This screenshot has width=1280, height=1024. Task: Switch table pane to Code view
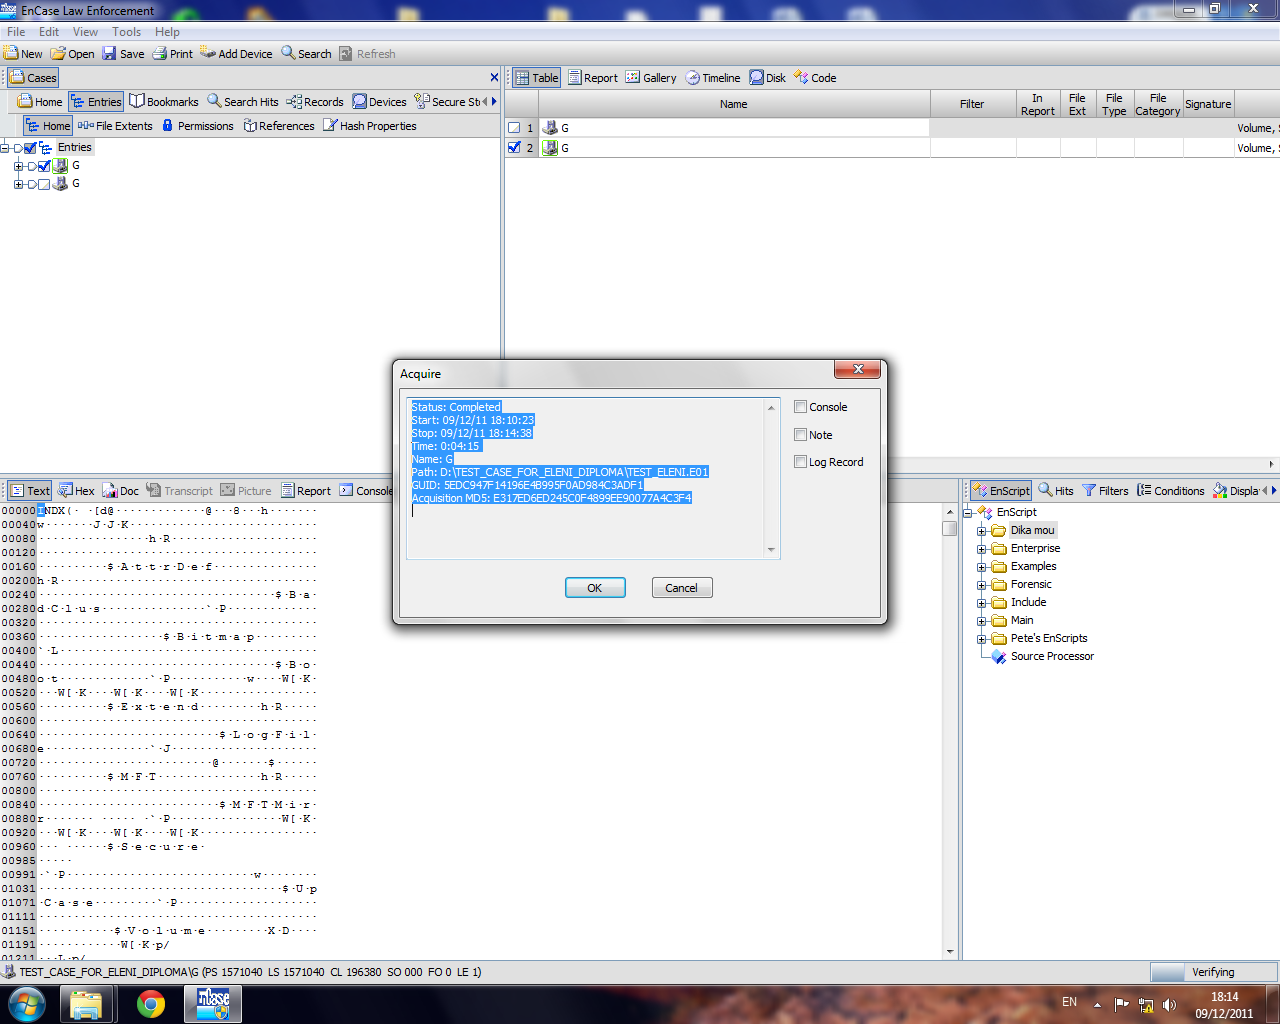point(815,78)
